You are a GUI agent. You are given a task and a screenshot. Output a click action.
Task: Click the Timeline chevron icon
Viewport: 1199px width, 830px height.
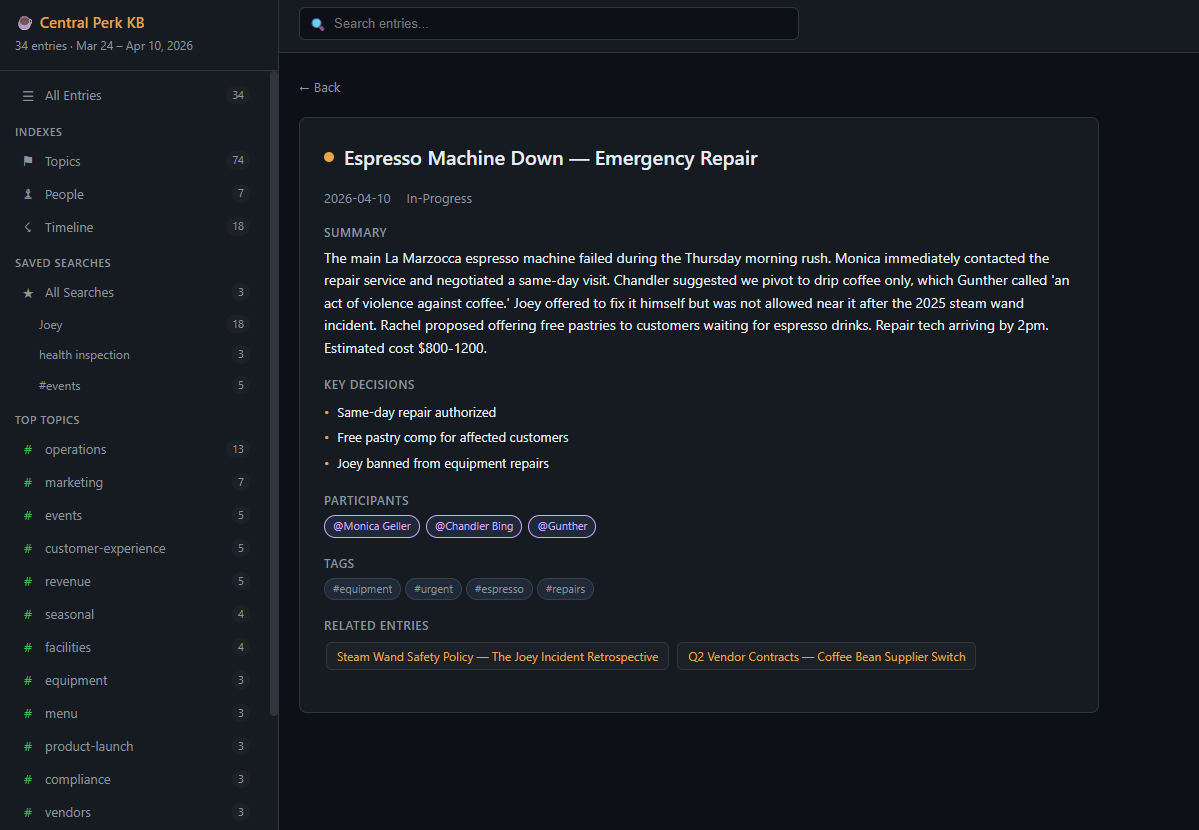point(28,228)
